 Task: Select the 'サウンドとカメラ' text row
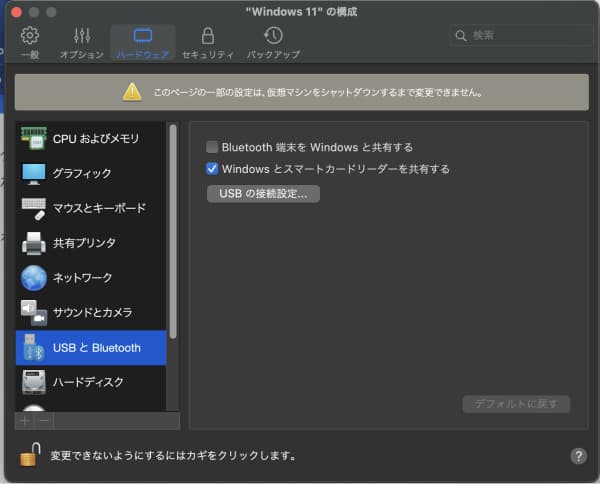(91, 313)
